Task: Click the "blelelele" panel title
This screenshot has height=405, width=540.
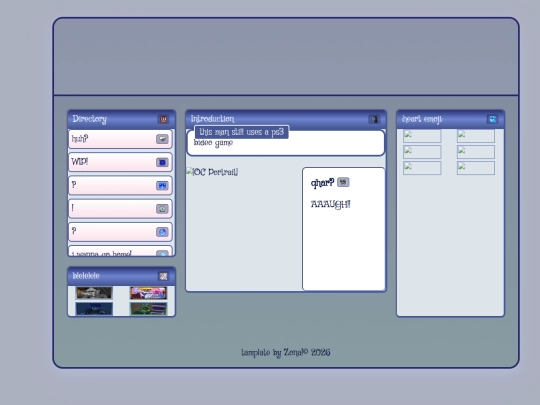Action: tap(86, 276)
